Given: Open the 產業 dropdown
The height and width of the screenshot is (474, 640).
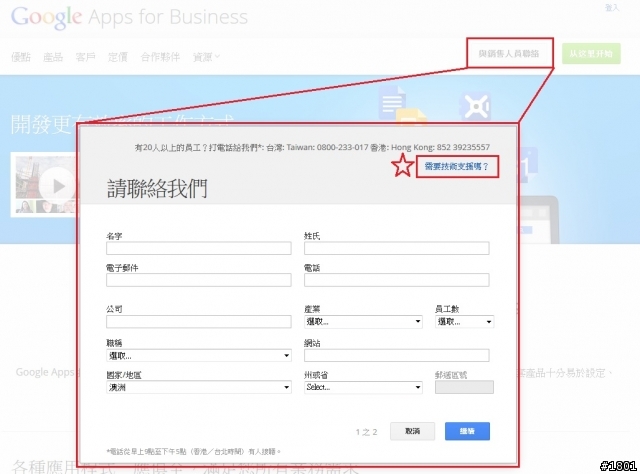Looking at the screenshot, I should click(363, 322).
